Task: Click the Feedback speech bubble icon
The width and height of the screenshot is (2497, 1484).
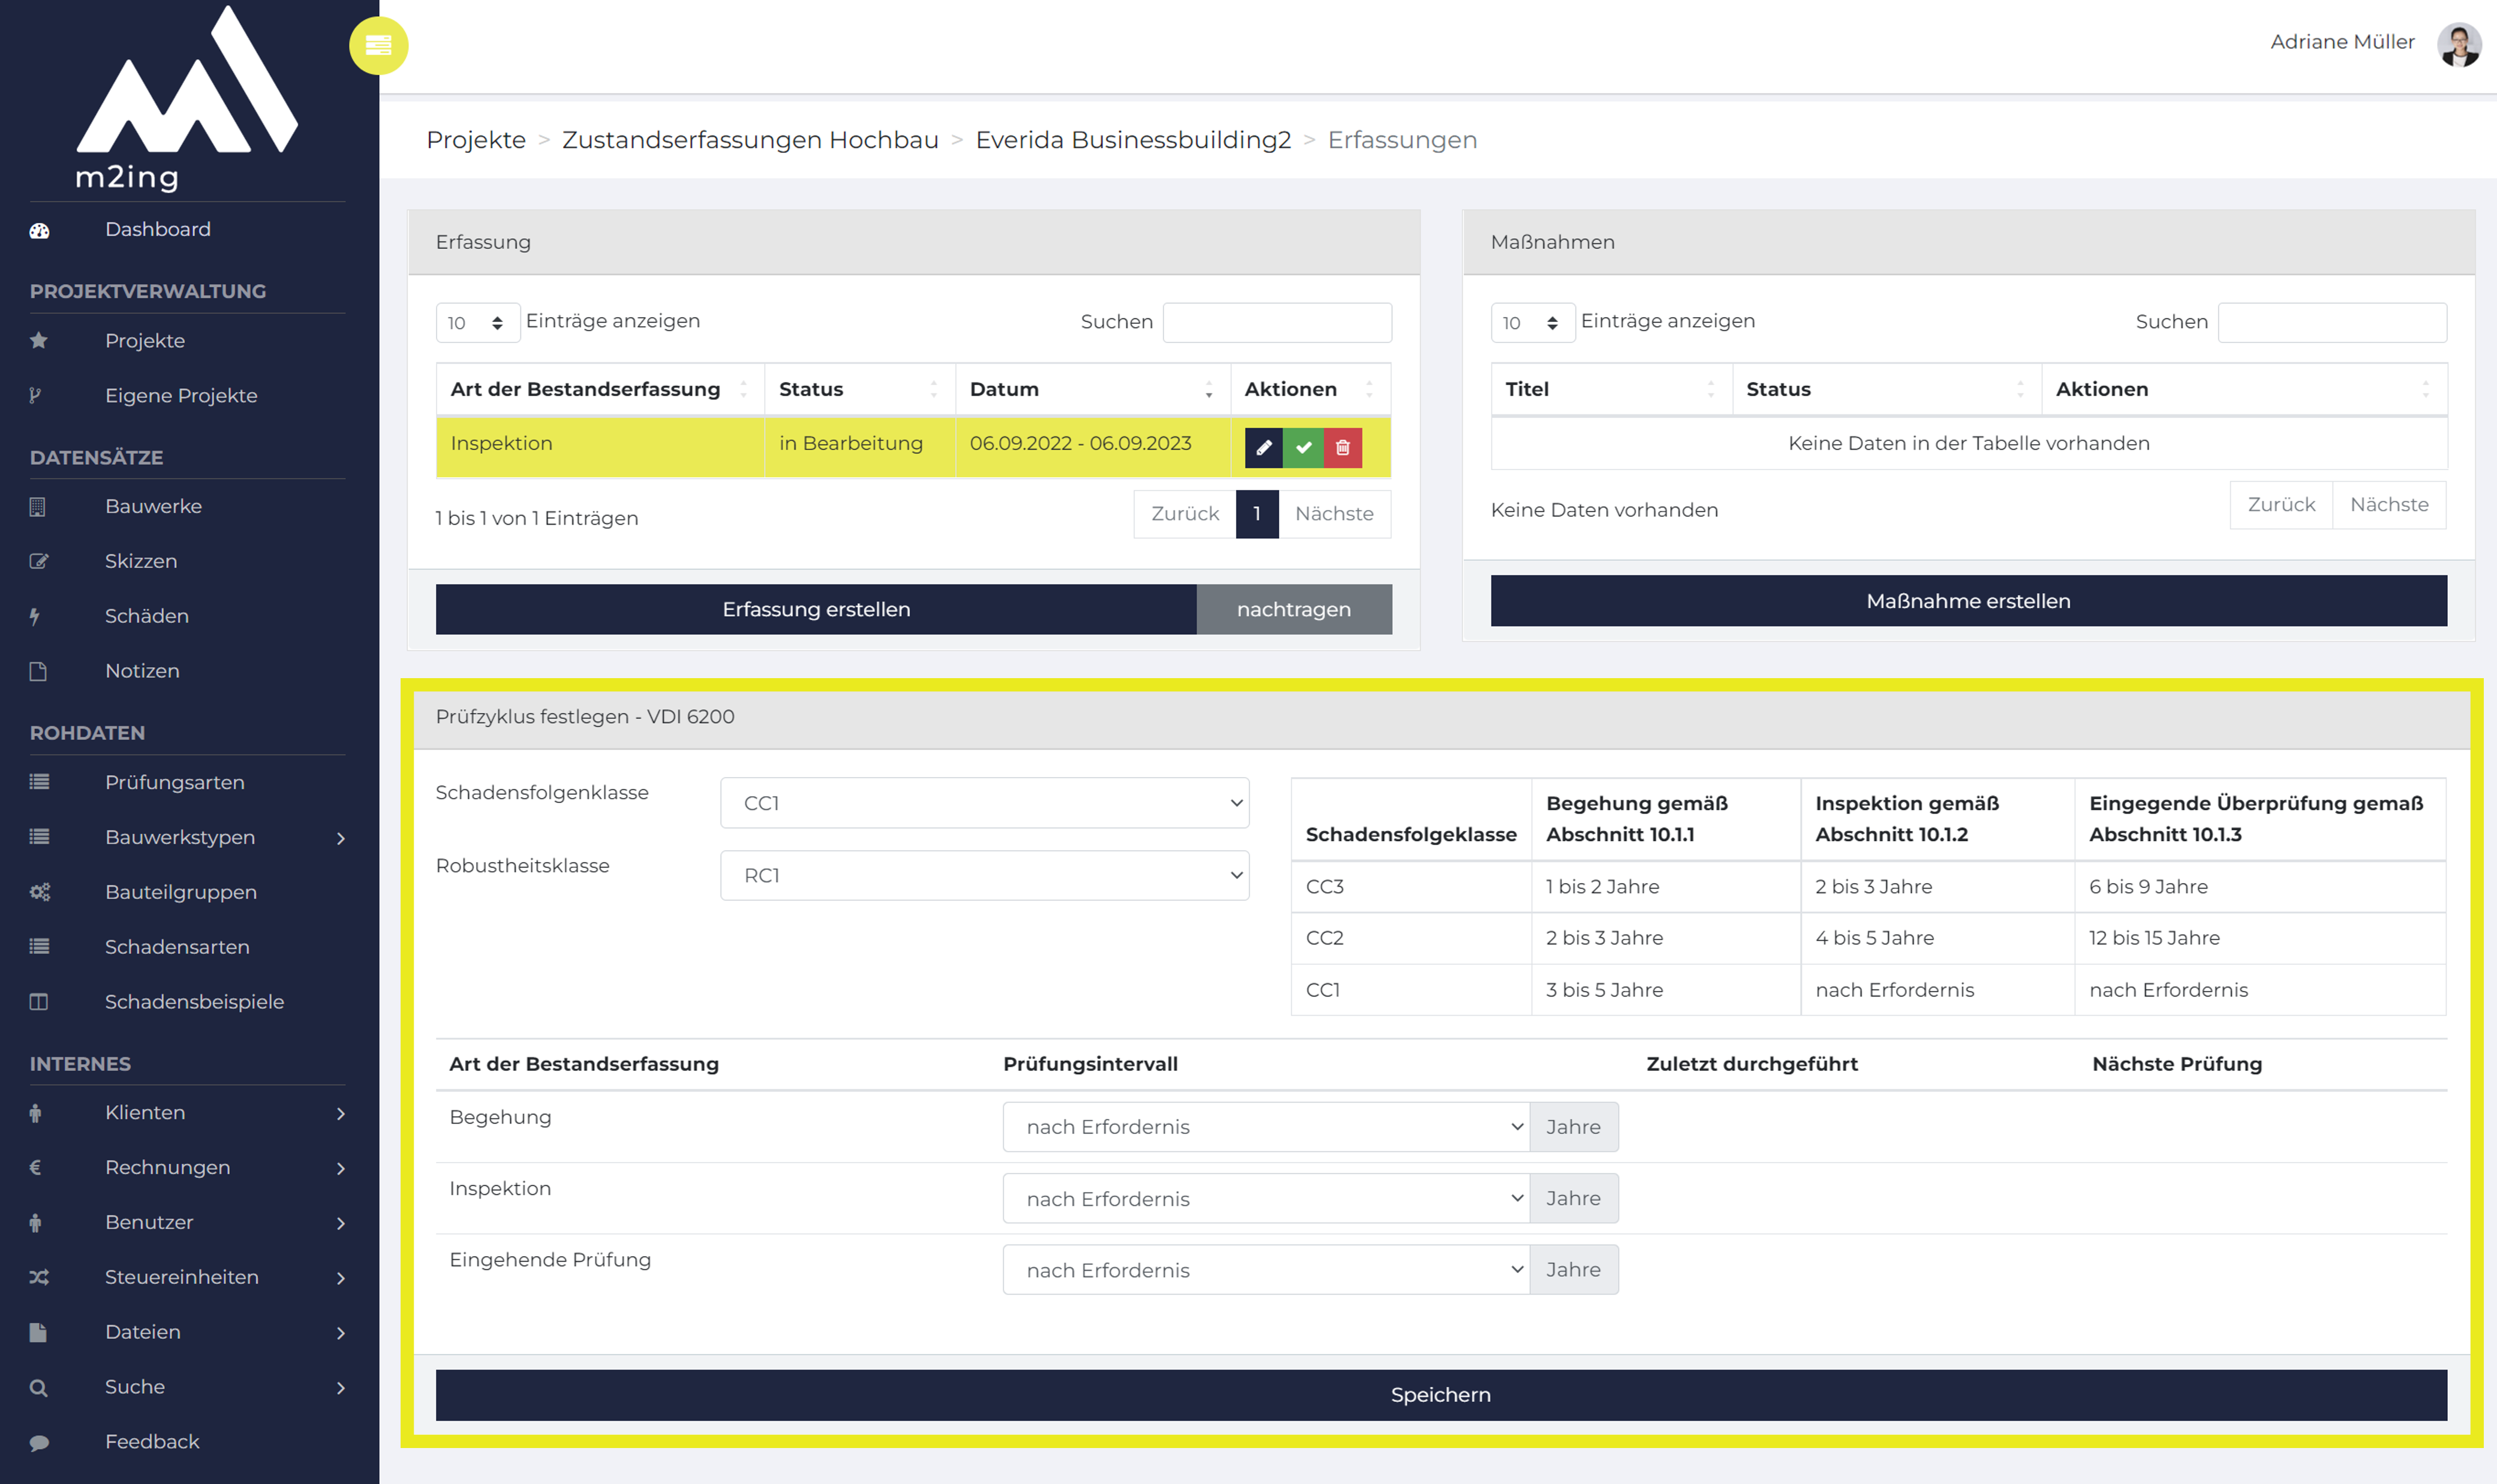Action: coord(39,1442)
